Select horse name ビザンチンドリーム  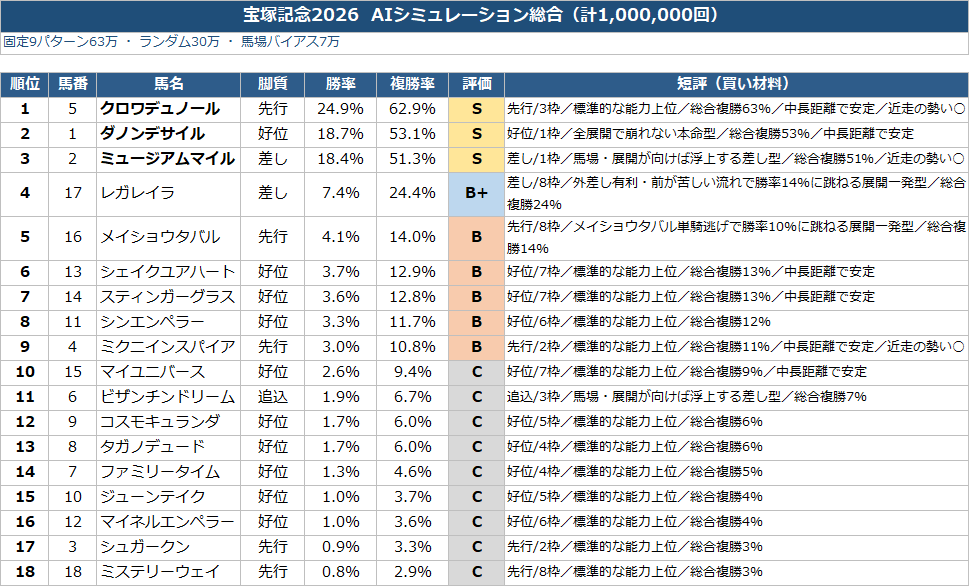(167, 397)
